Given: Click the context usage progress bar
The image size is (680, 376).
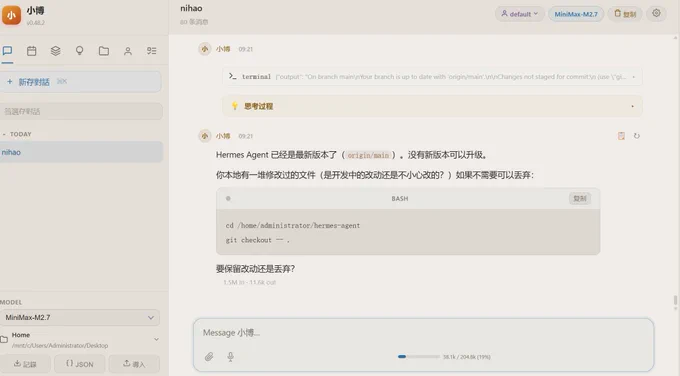Looking at the screenshot, I should (419, 356).
